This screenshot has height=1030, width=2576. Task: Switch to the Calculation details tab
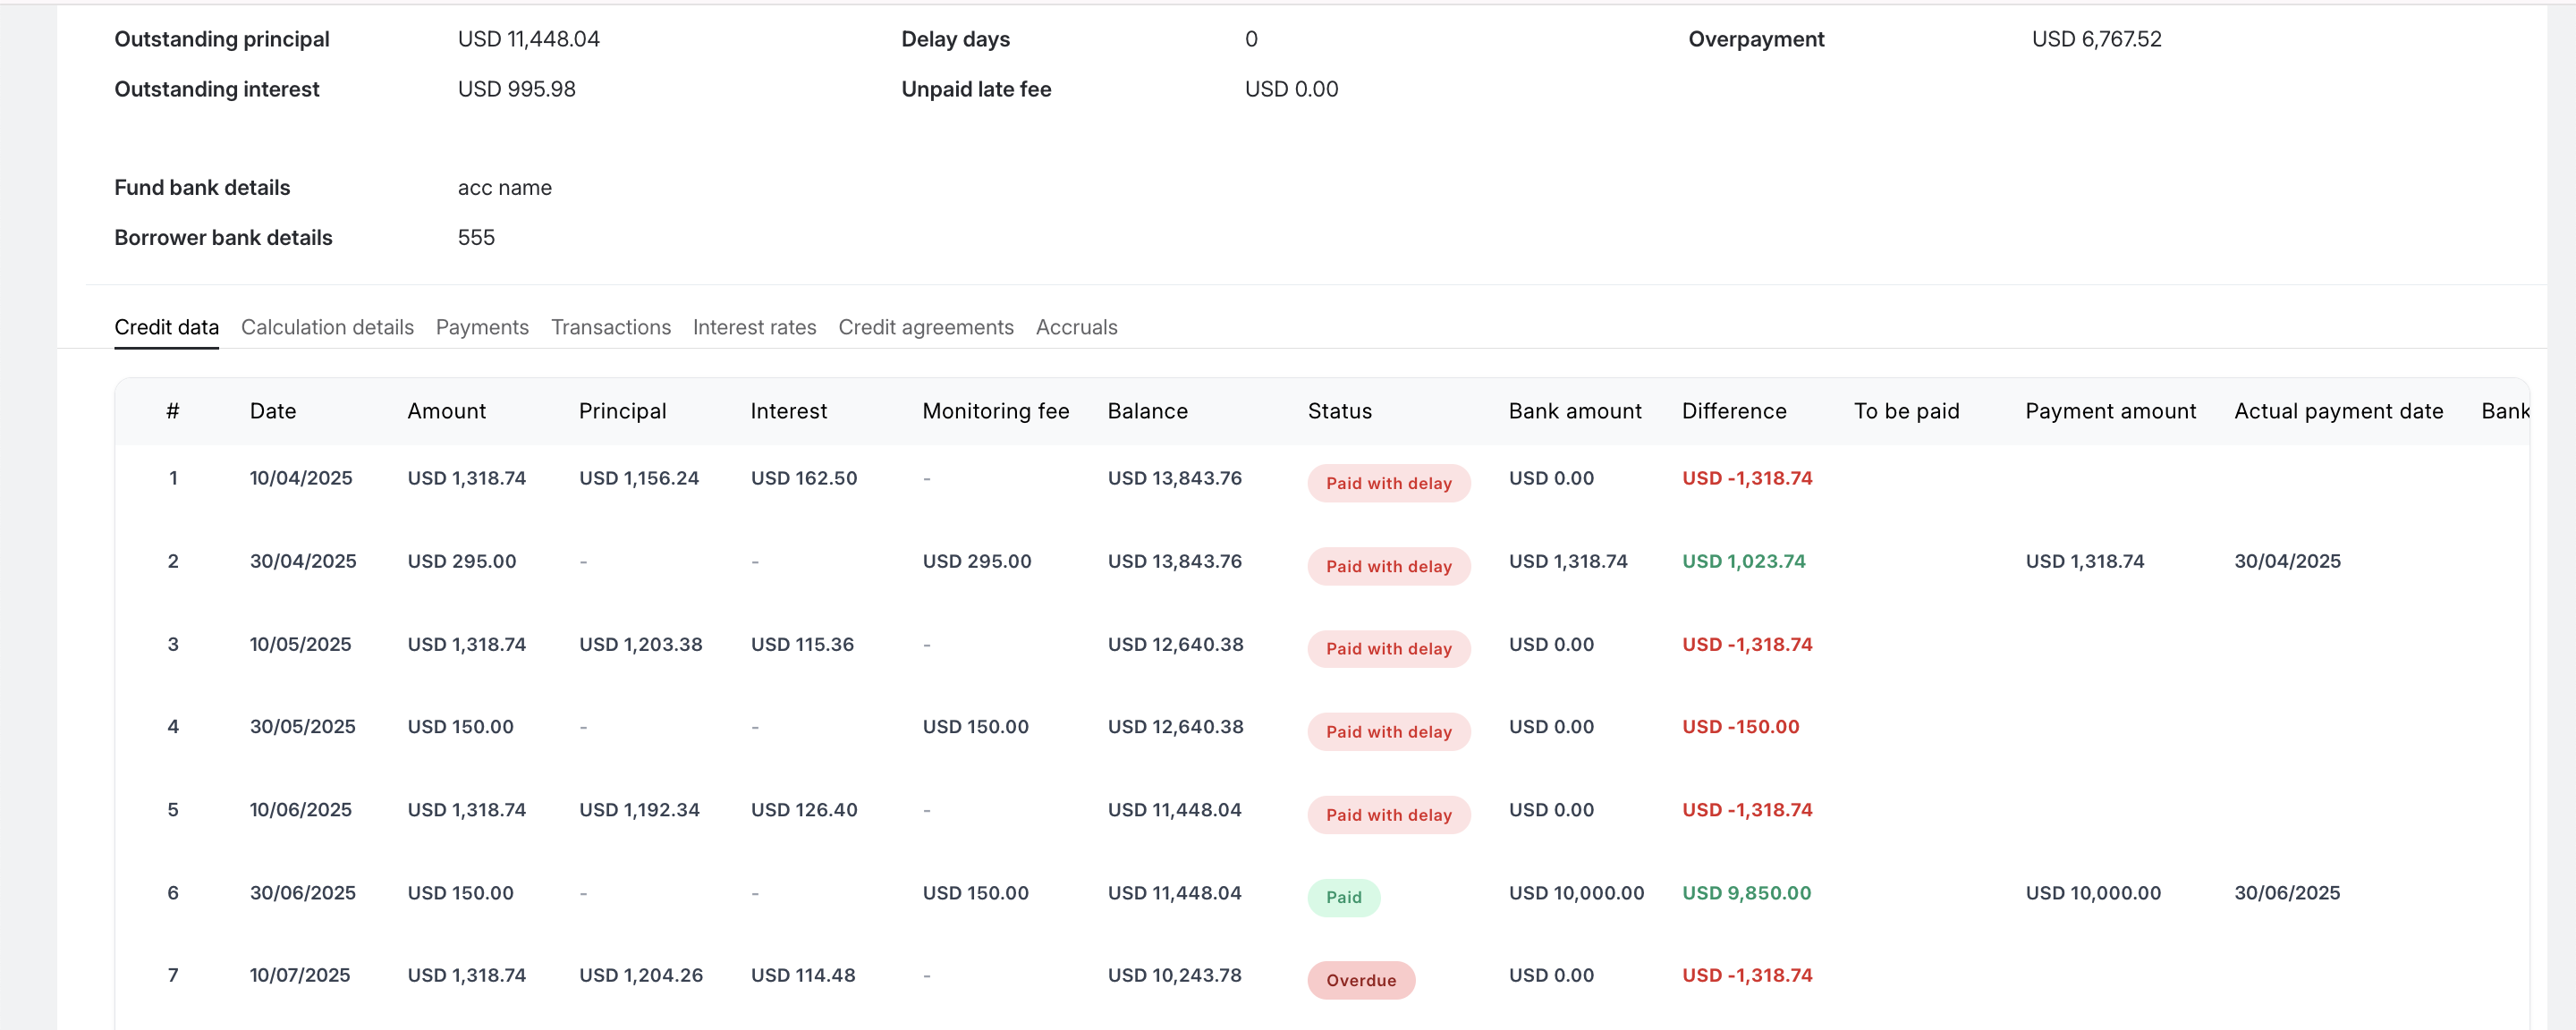click(x=327, y=327)
